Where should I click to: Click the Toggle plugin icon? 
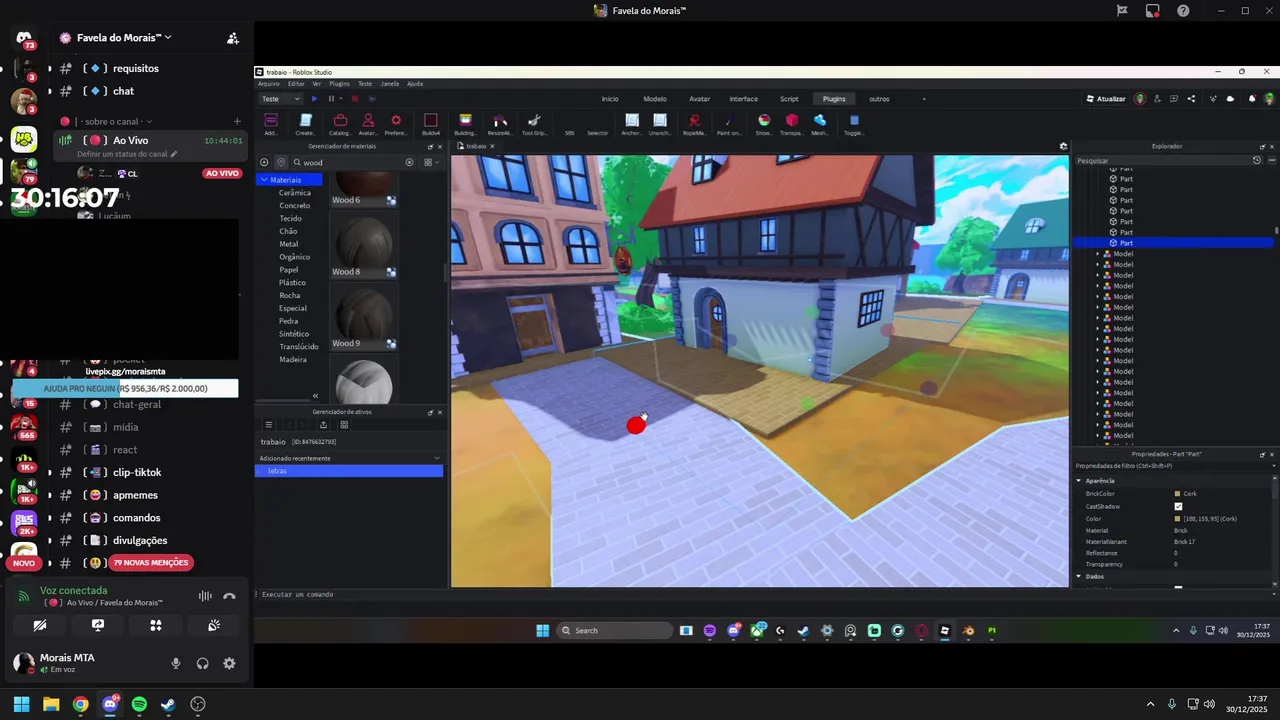tap(854, 124)
